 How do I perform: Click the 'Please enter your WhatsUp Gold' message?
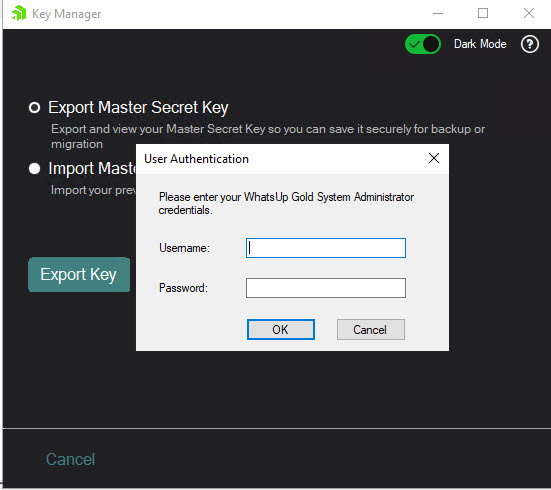pyautogui.click(x=286, y=203)
